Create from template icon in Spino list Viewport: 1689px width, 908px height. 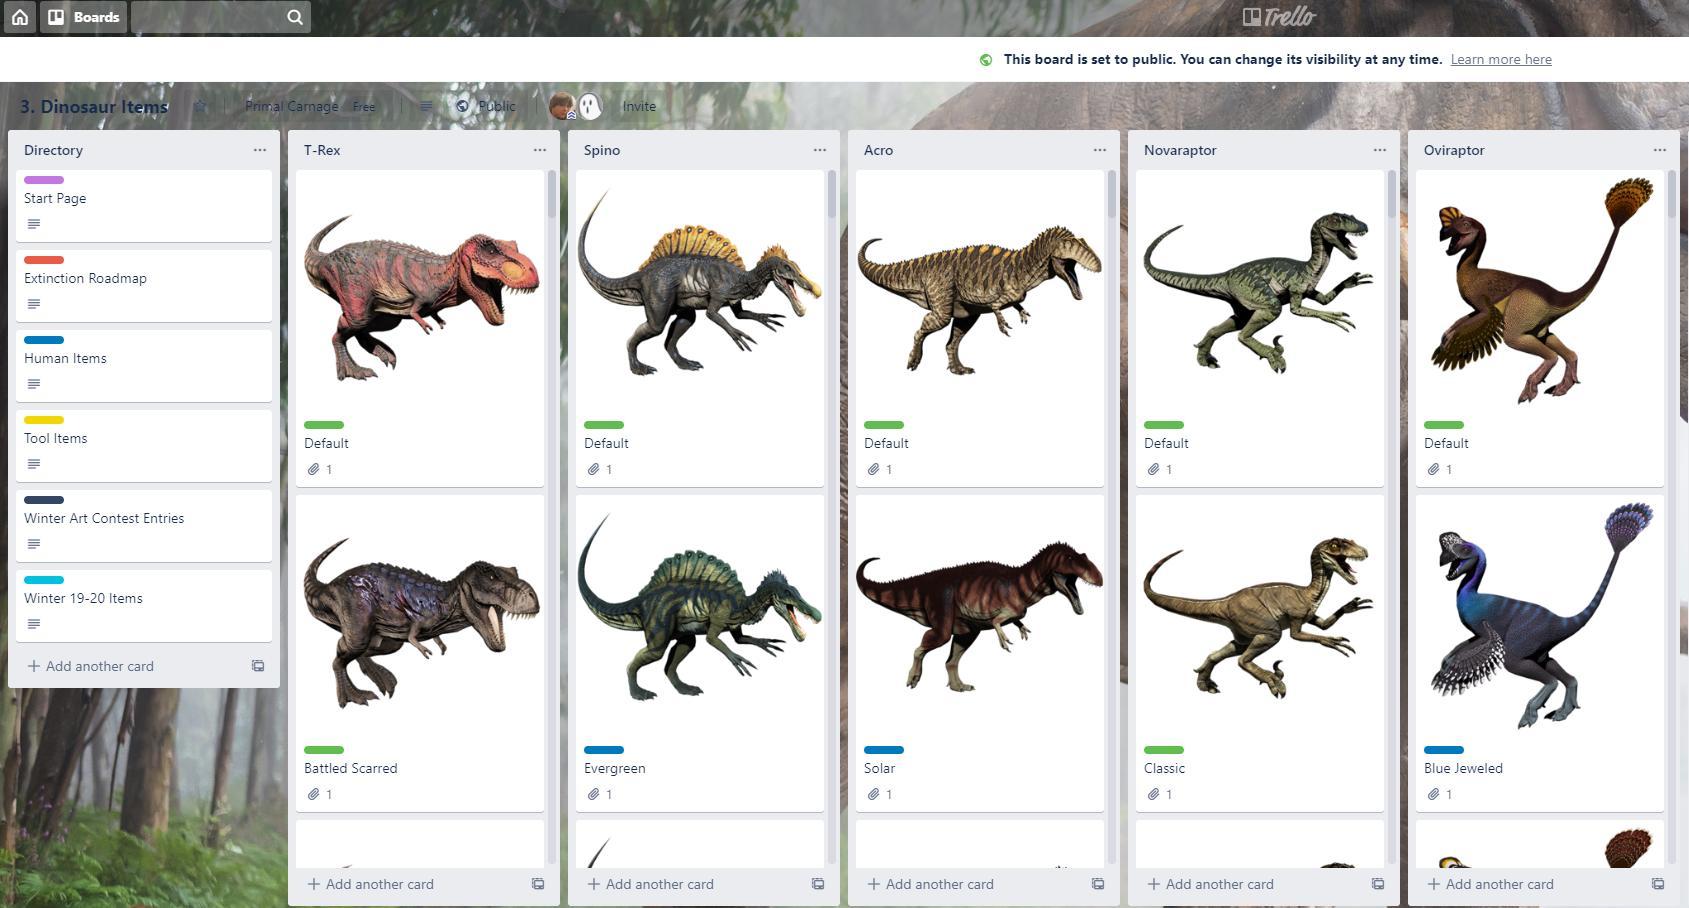pyautogui.click(x=818, y=884)
